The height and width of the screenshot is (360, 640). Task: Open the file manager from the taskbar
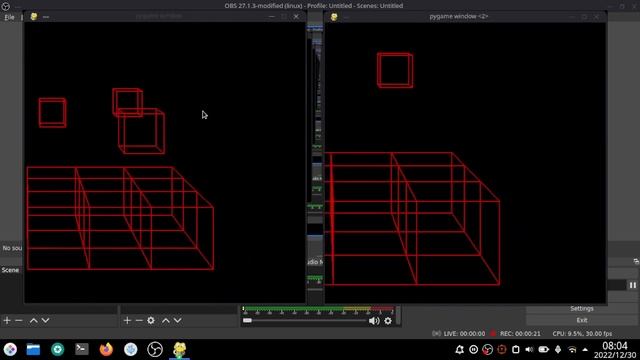[x=33, y=349]
